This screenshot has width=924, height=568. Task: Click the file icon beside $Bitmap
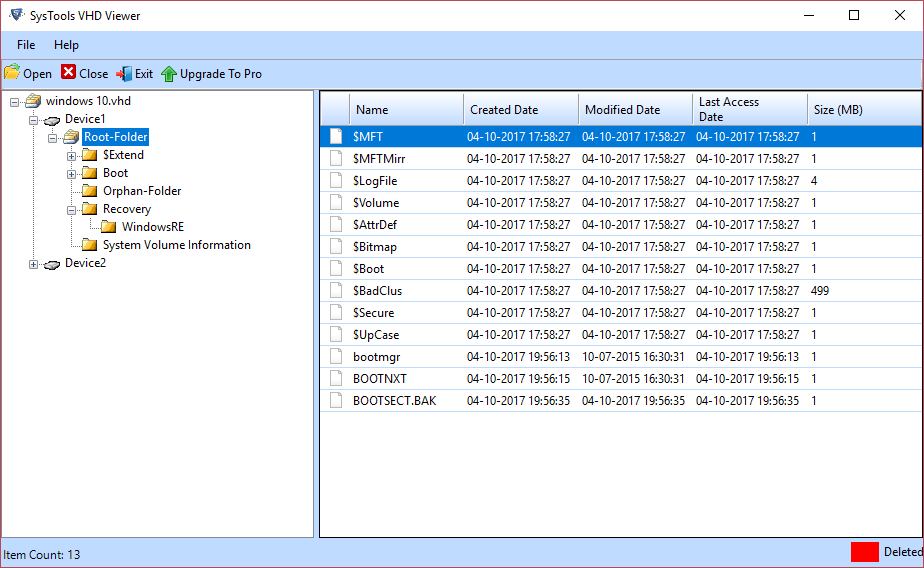pos(336,246)
